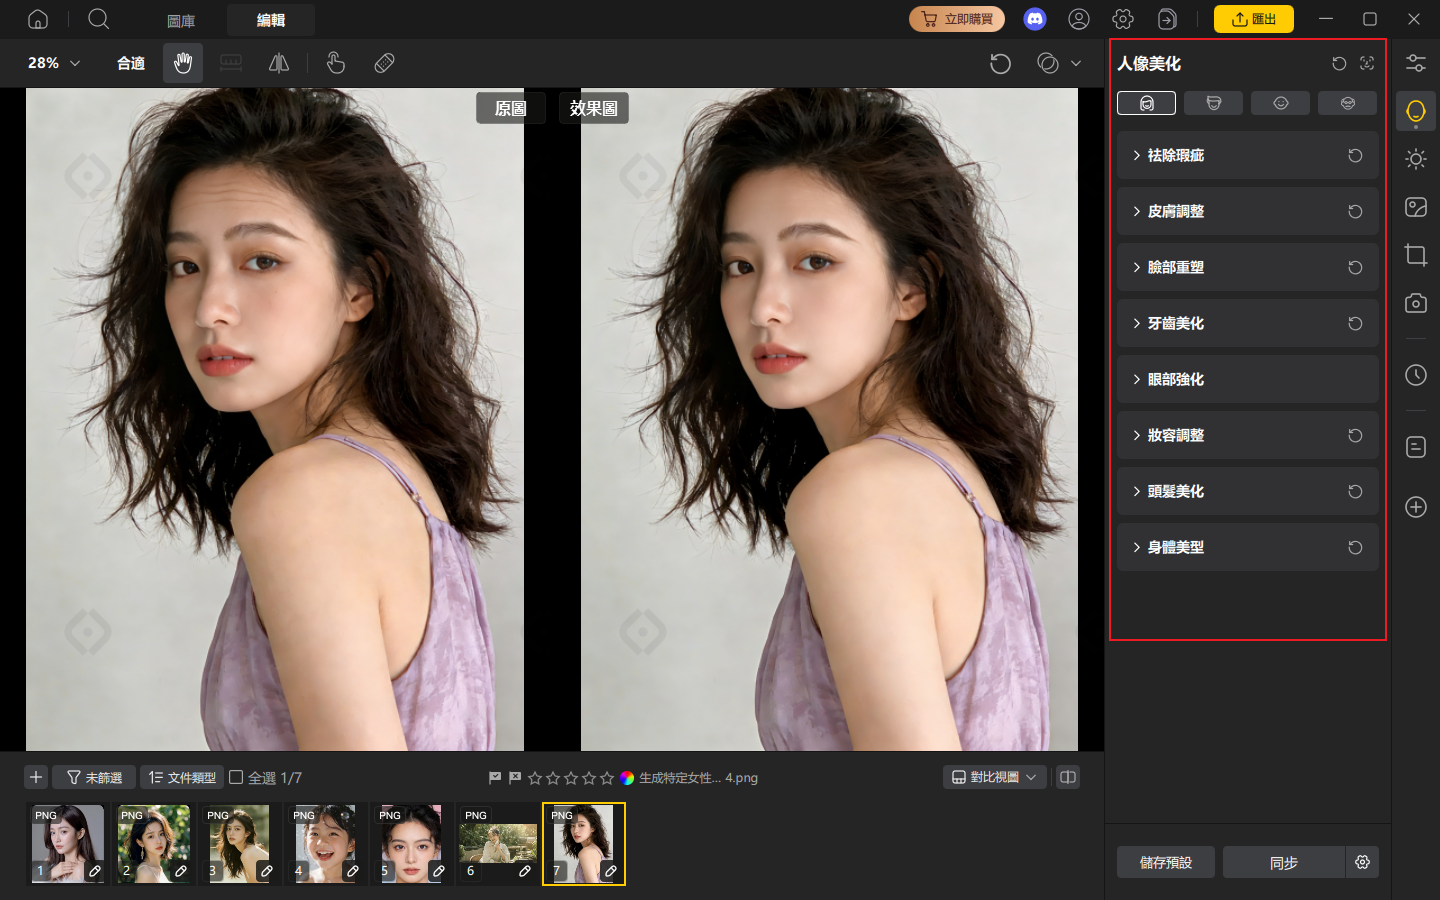Toggle the split compare view icon
Screen dimensions: 1440x900
click(1068, 777)
